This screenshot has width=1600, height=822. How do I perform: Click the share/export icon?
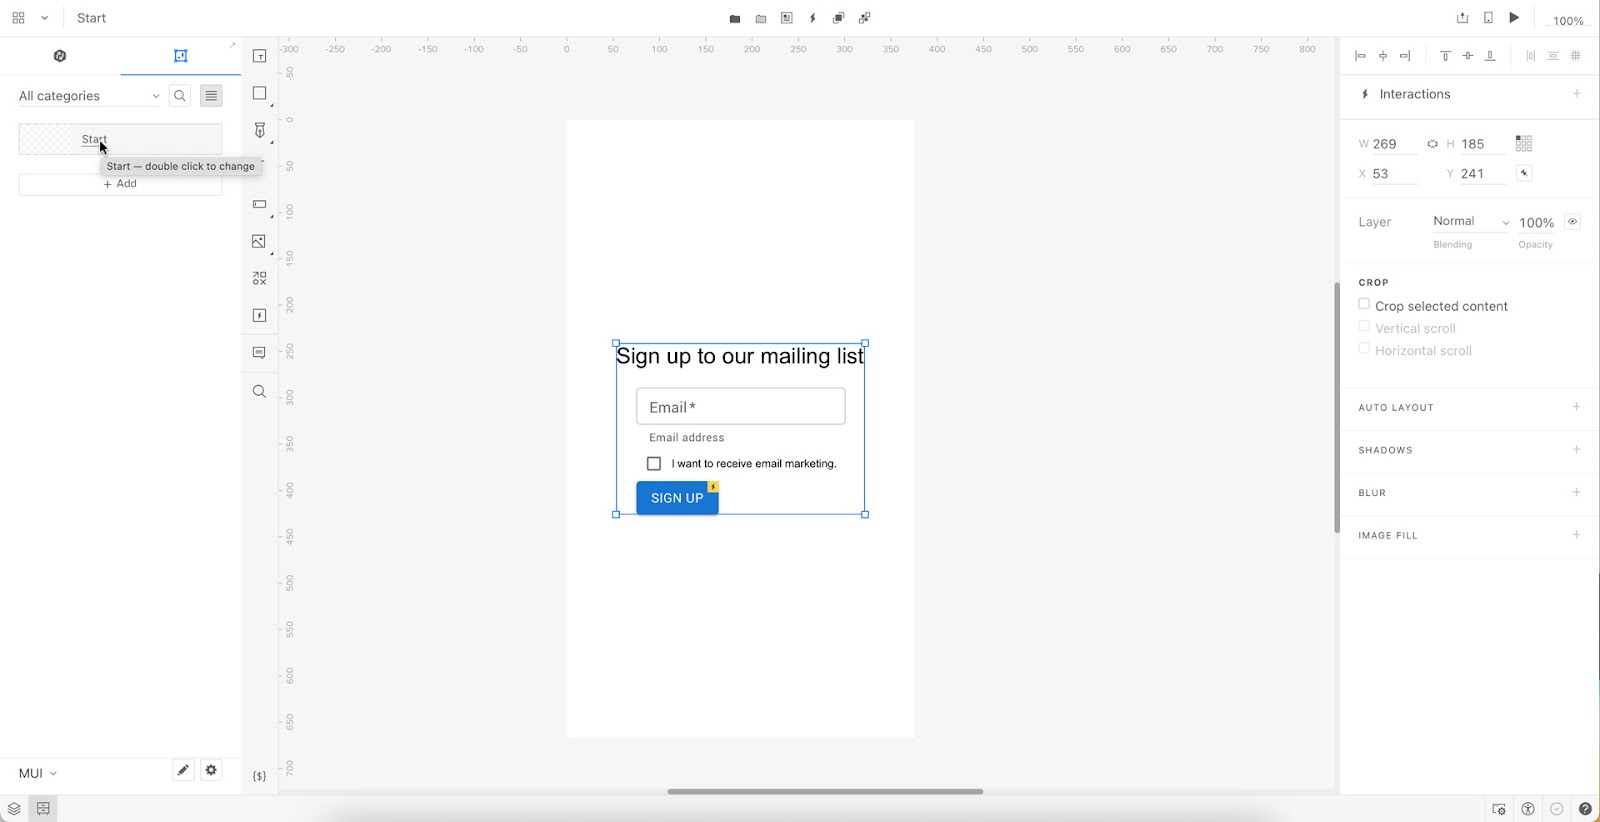click(1462, 18)
